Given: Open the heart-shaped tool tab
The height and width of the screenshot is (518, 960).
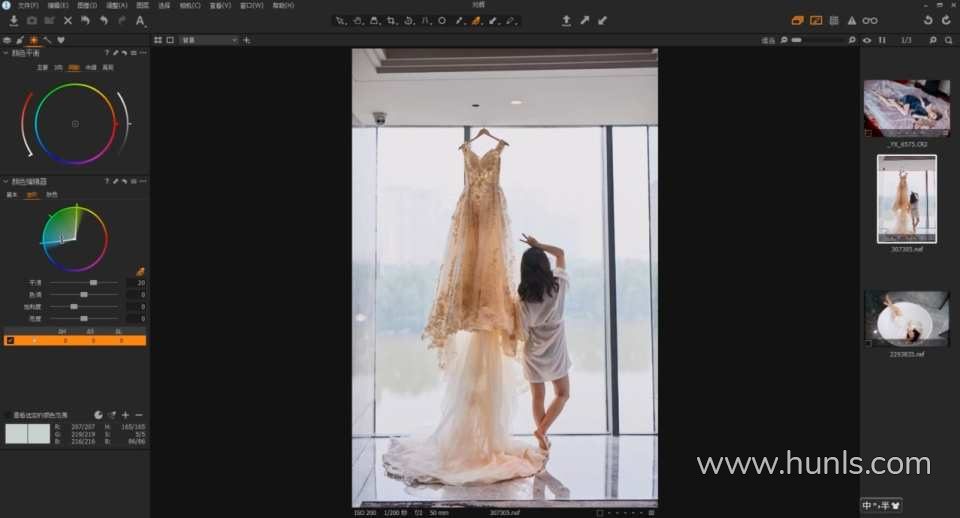Looking at the screenshot, I should [61, 40].
